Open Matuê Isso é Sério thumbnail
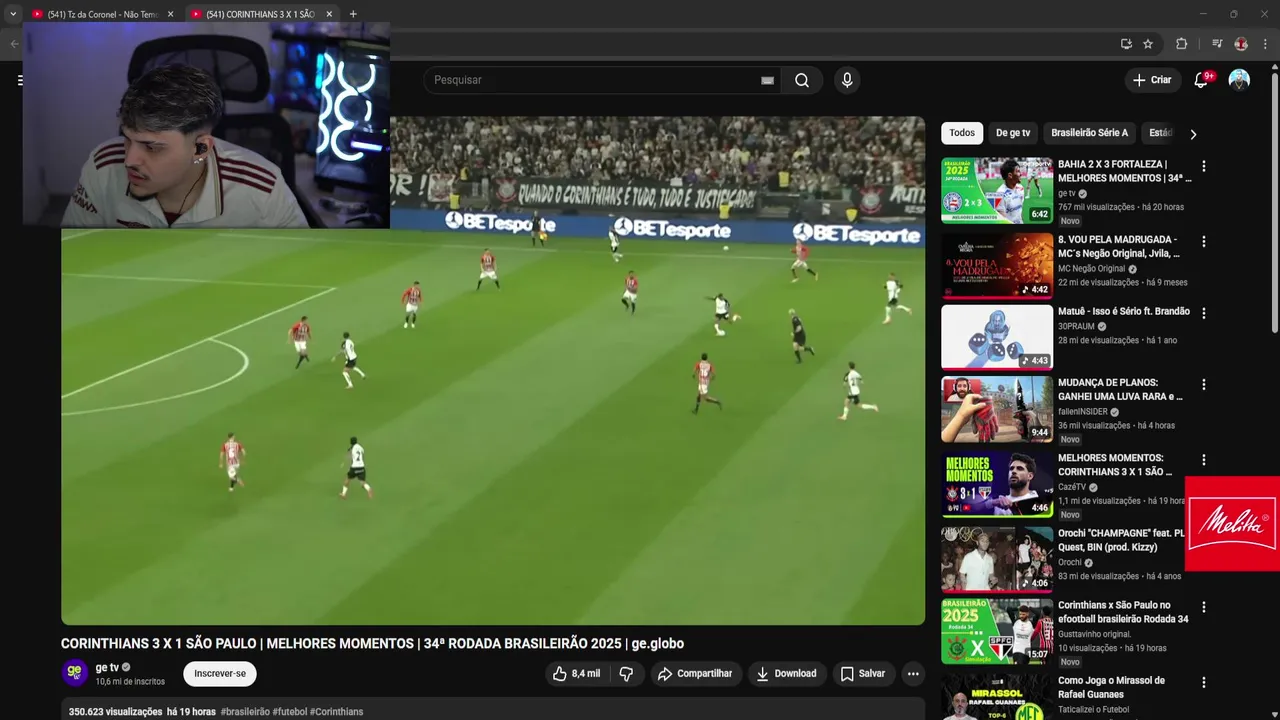The height and width of the screenshot is (720, 1280). (997, 337)
